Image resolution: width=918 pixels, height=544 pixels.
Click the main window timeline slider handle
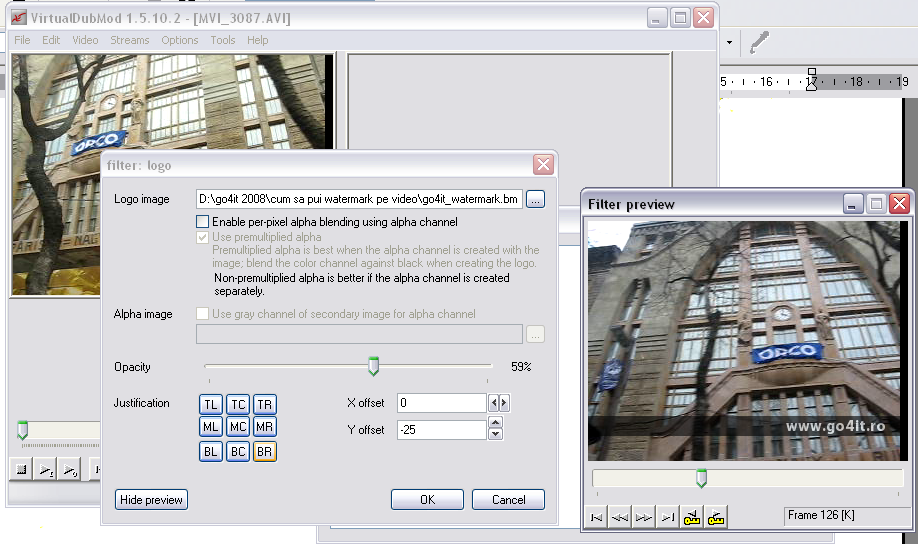pyautogui.click(x=22, y=430)
